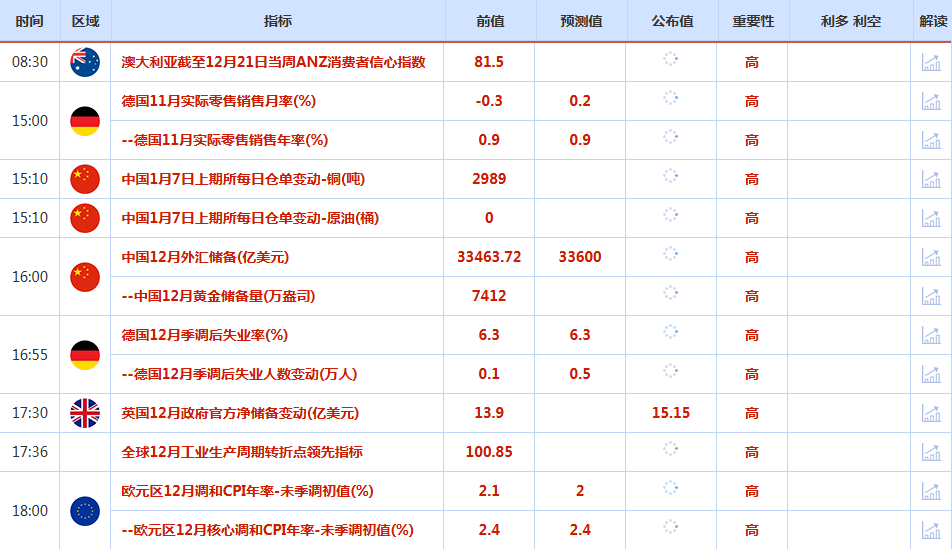Screen dimensions: 952x549
Task: Click chart icon for 德国11月实际零售销售月率 row
Action: [931, 101]
